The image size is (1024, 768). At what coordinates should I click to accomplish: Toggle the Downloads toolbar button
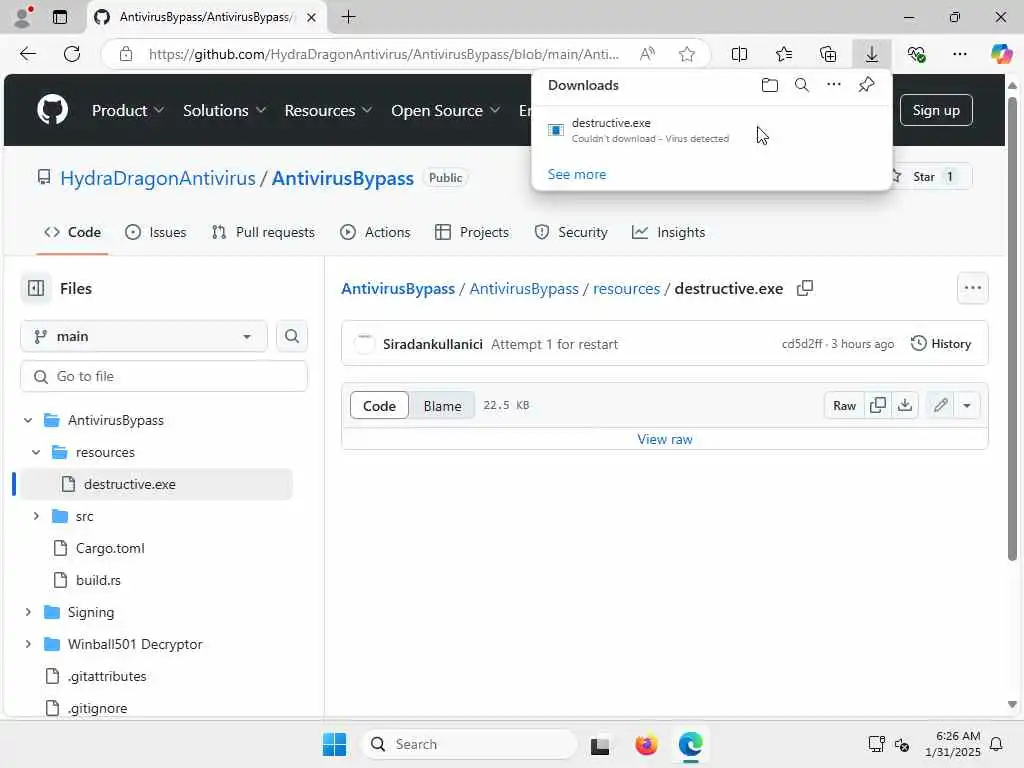pos(872,54)
